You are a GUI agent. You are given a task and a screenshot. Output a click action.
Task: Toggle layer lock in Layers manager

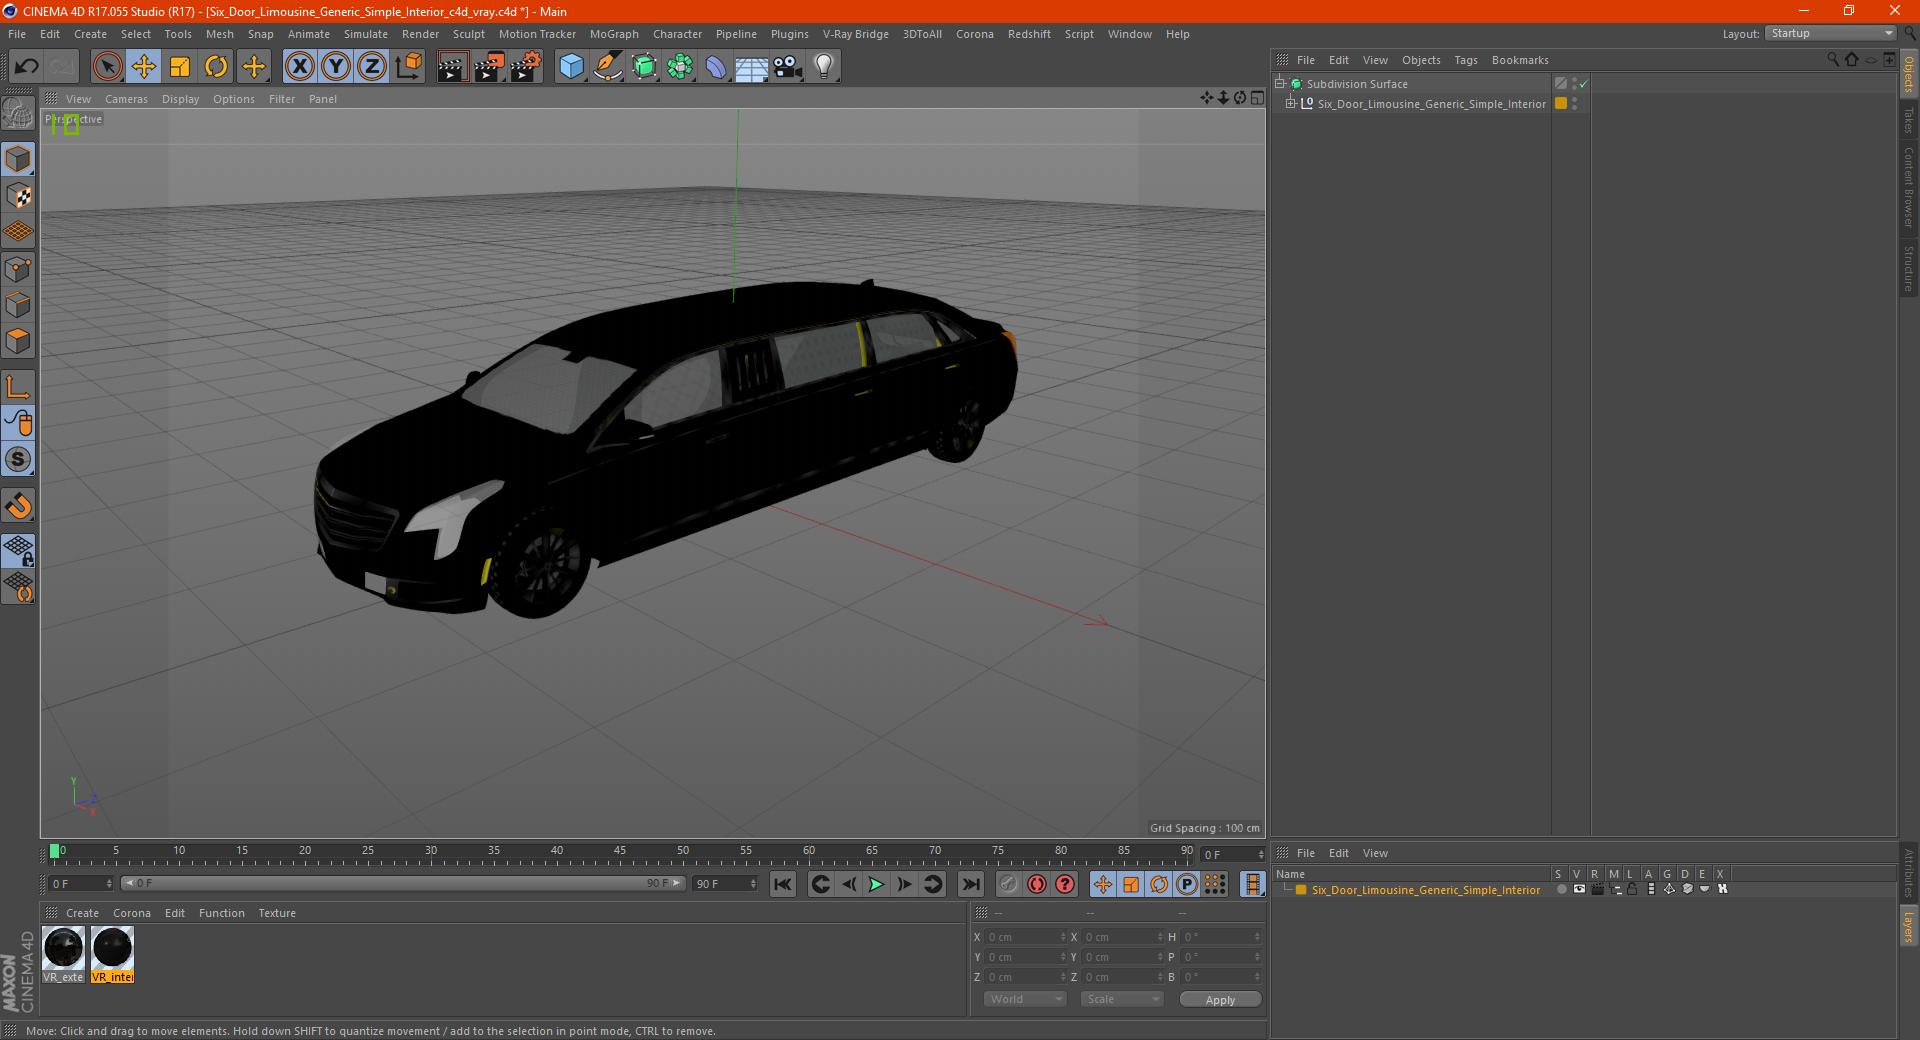(1632, 889)
